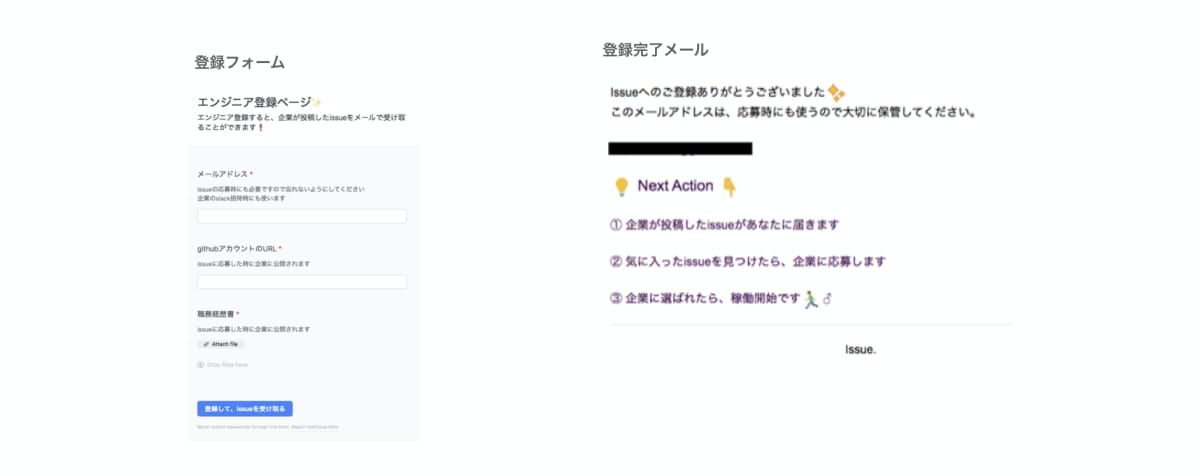
Task: Click the 登録完了メール heading
Action: 656,49
